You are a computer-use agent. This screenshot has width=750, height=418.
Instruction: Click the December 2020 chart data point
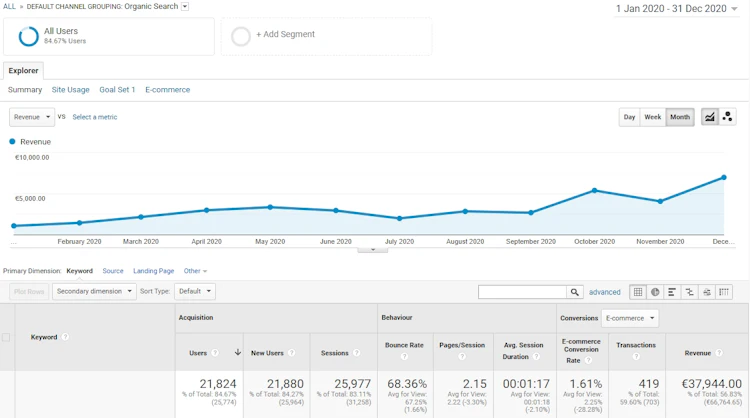point(724,177)
